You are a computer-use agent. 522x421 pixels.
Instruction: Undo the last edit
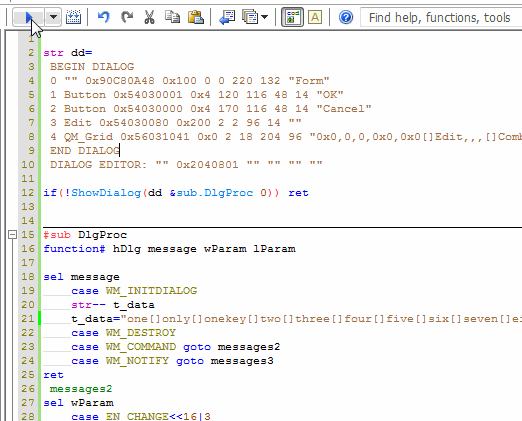pos(104,17)
